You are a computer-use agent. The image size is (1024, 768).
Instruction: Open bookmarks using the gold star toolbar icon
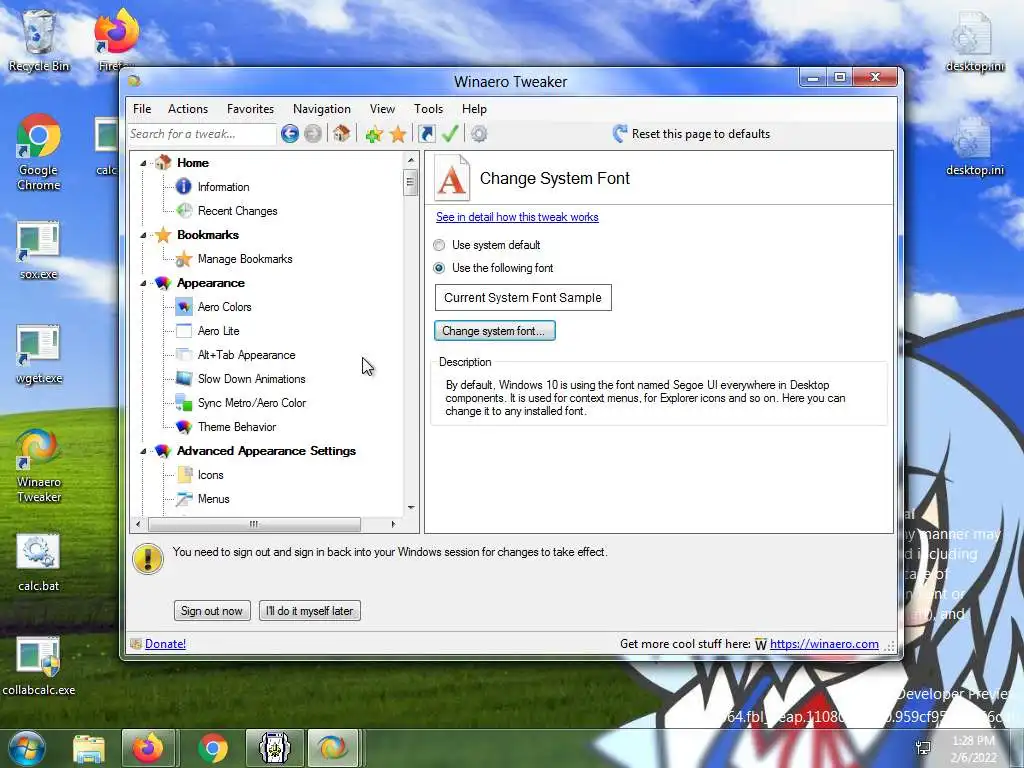(398, 135)
